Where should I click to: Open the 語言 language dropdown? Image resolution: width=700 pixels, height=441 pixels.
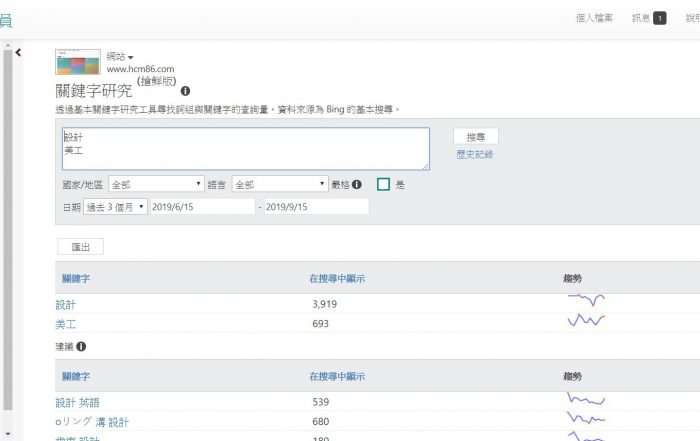click(x=279, y=185)
